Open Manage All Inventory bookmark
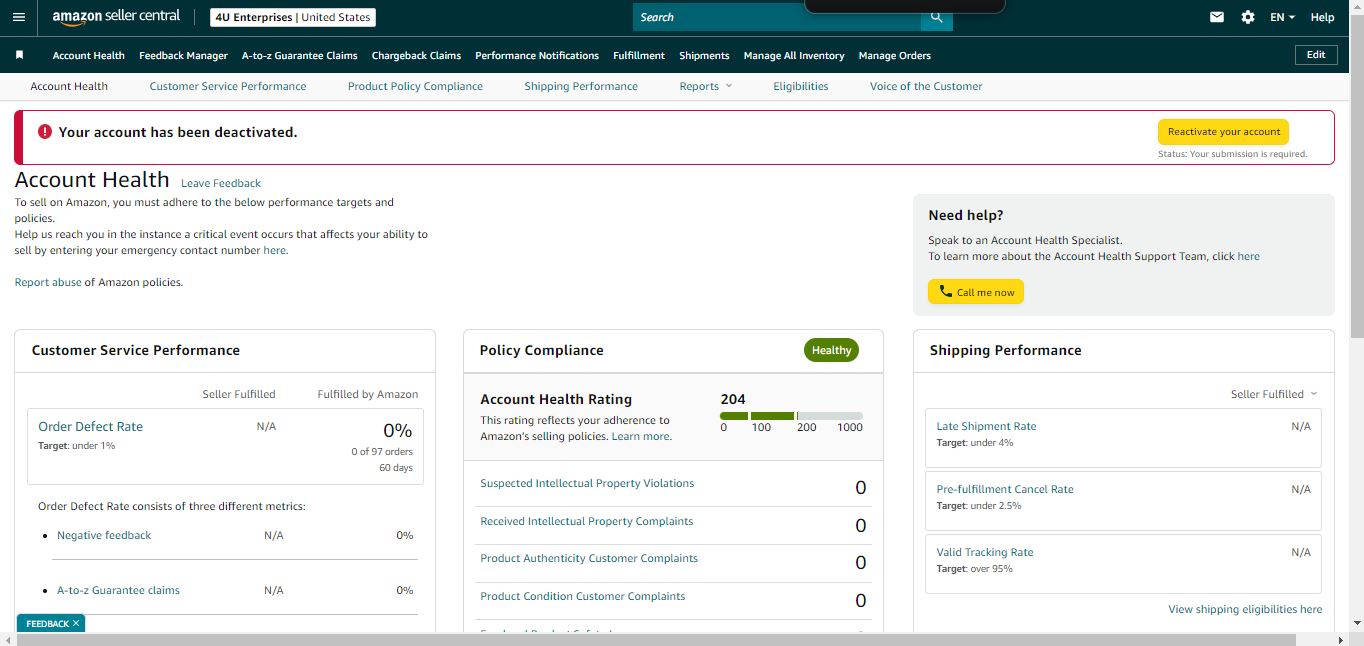This screenshot has height=646, width=1364. pos(794,55)
